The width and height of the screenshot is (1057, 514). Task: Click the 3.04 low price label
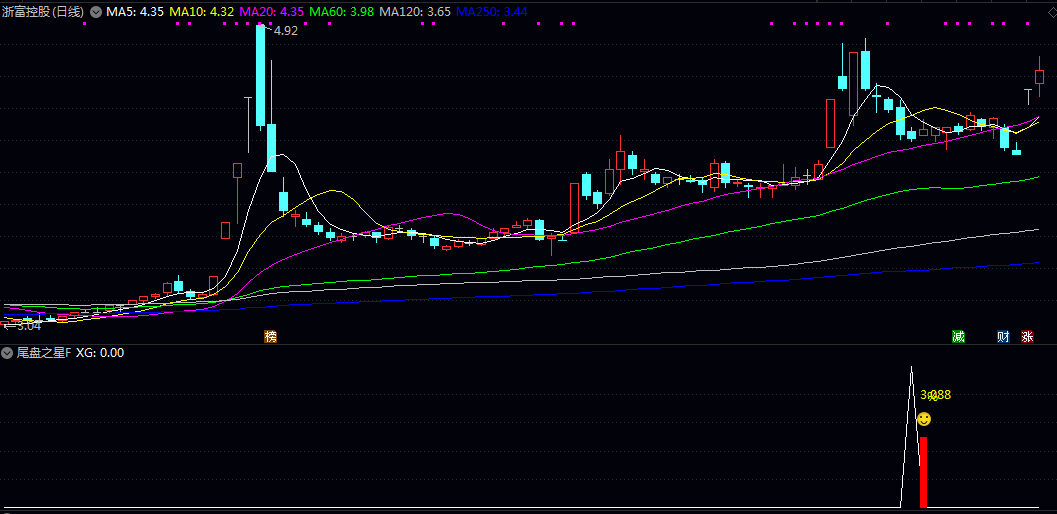[26, 324]
